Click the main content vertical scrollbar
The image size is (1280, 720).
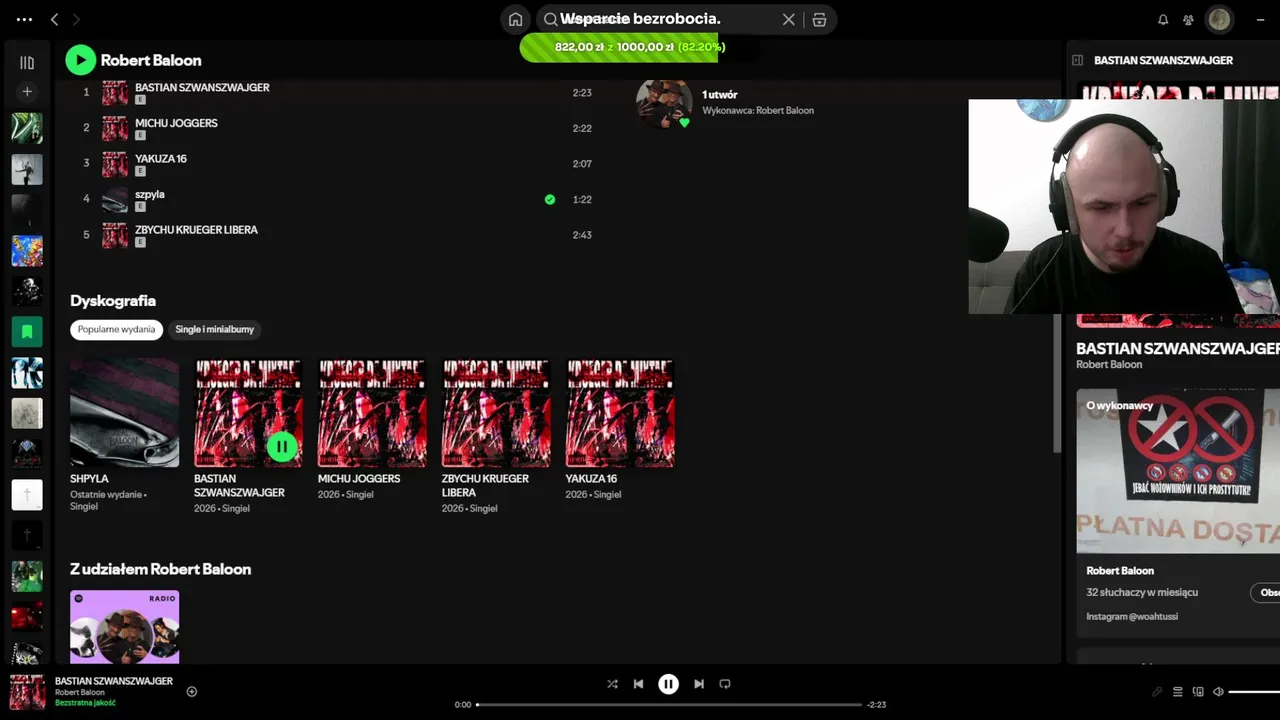click(1057, 383)
